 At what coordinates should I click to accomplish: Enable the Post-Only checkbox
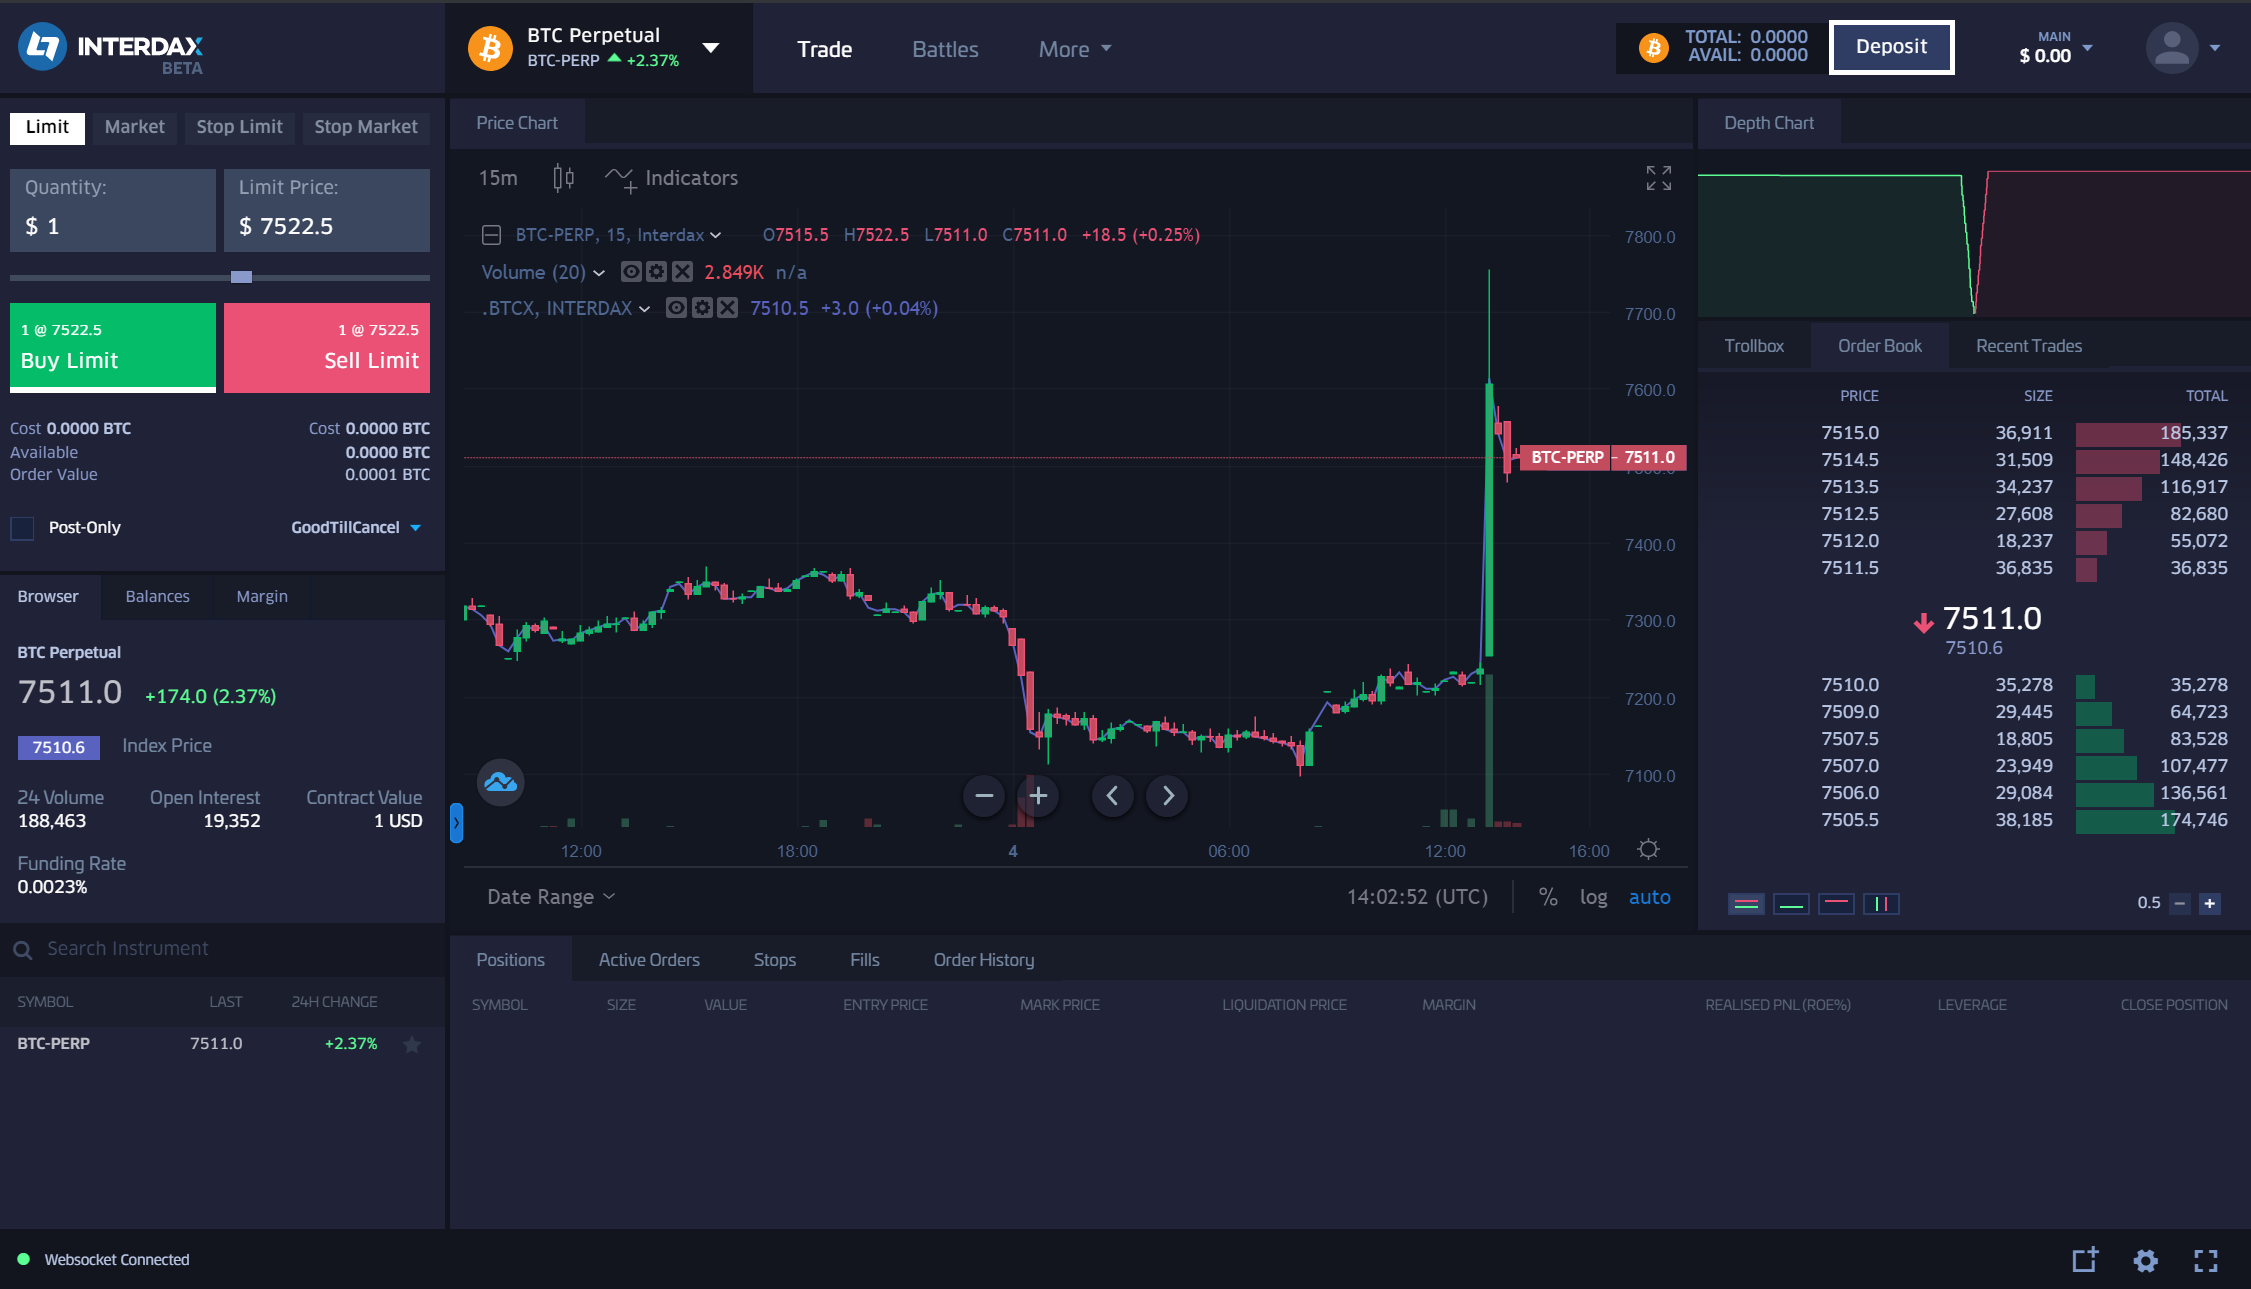coord(22,528)
